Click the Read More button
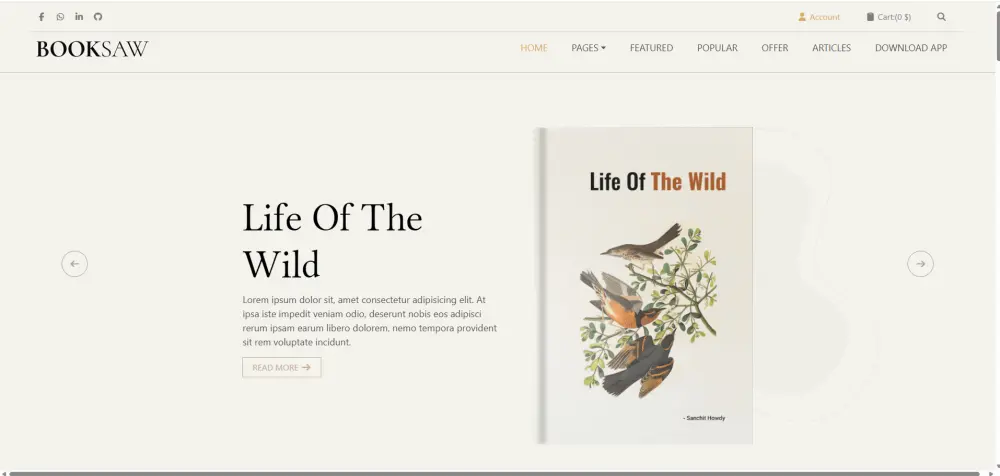 pos(281,368)
